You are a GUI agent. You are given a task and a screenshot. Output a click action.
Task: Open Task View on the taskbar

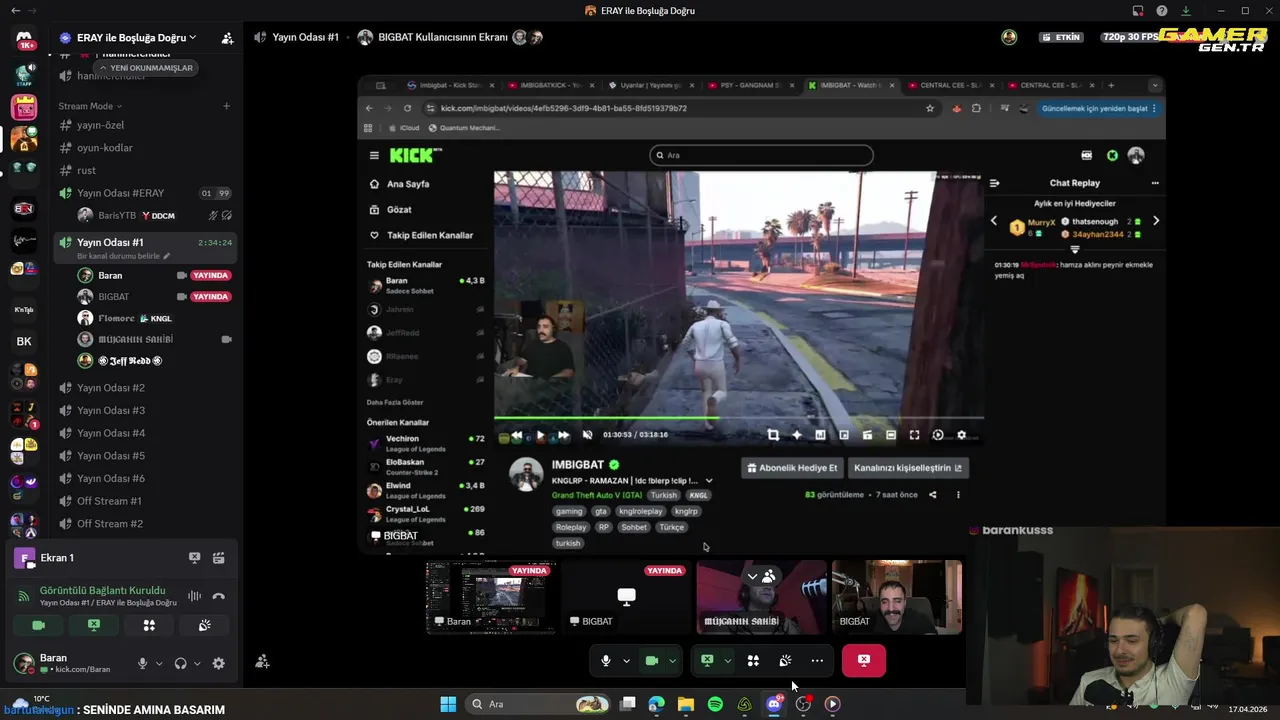point(627,704)
